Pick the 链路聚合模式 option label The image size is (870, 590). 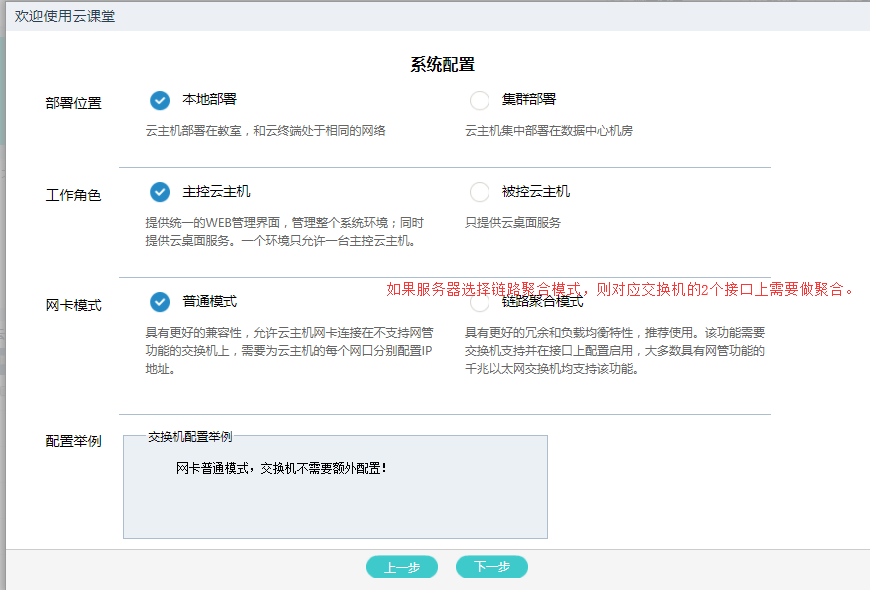coord(542,302)
